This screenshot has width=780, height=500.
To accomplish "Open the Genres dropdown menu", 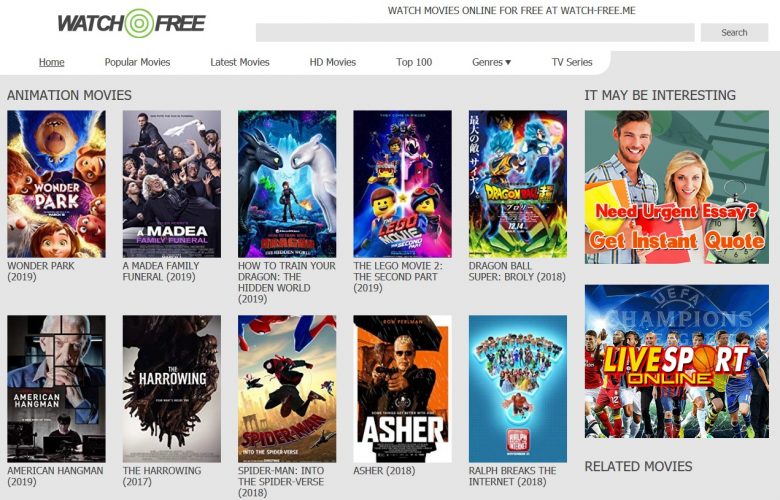I will click(491, 62).
